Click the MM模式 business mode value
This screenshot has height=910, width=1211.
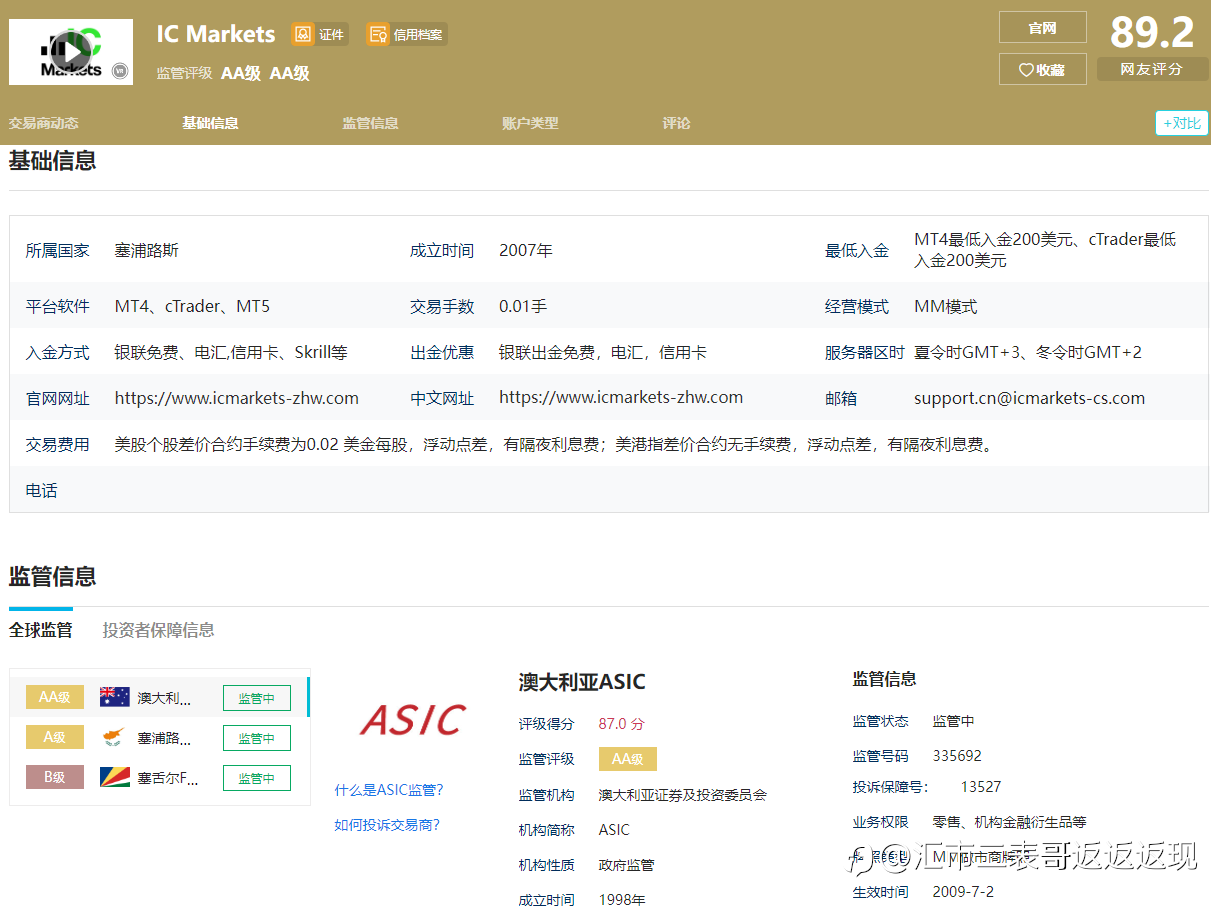(x=946, y=306)
